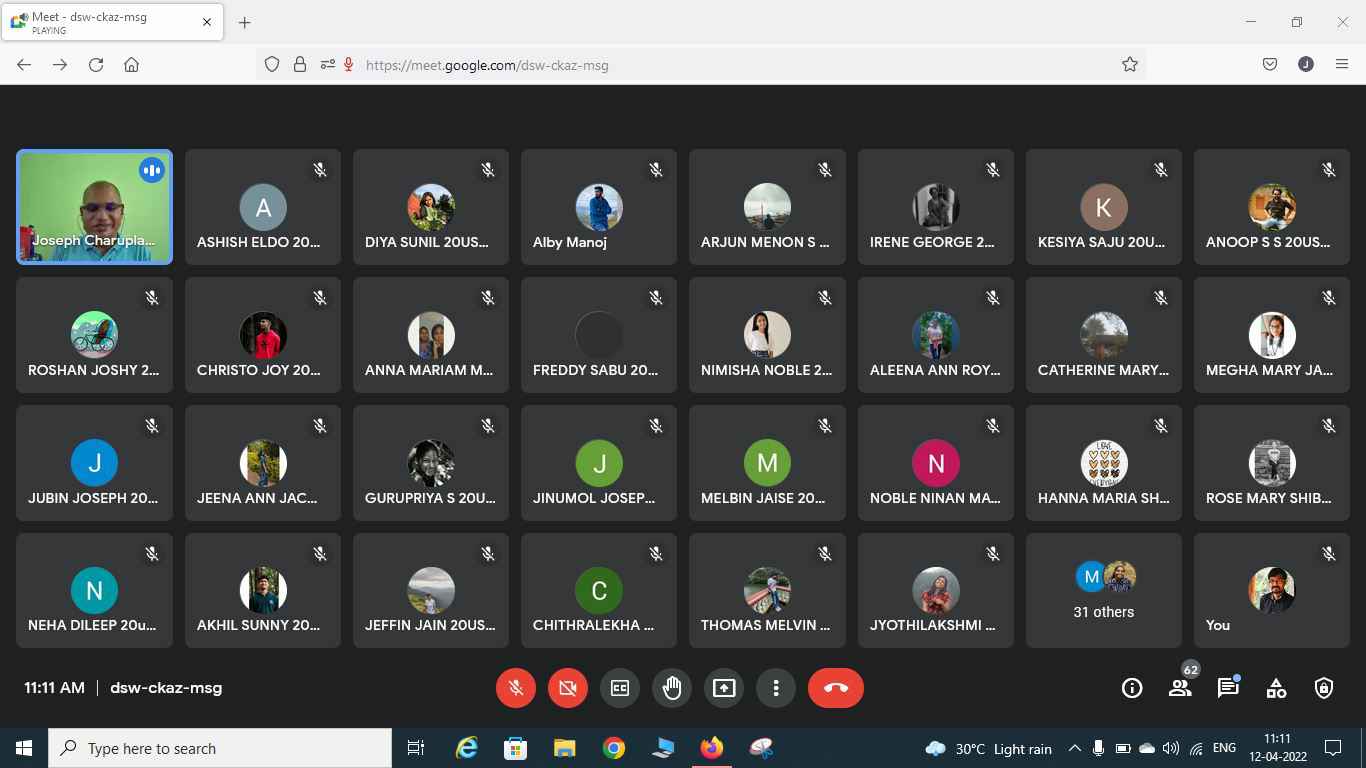Select ROSHAN JOSHY name label
1366x768 pixels.
click(x=94, y=370)
